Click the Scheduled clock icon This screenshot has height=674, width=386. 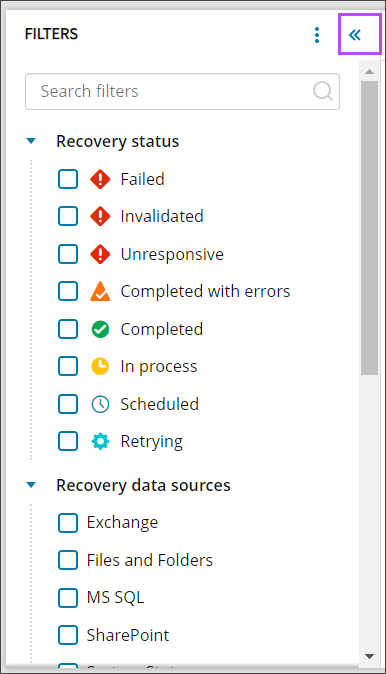click(100, 404)
